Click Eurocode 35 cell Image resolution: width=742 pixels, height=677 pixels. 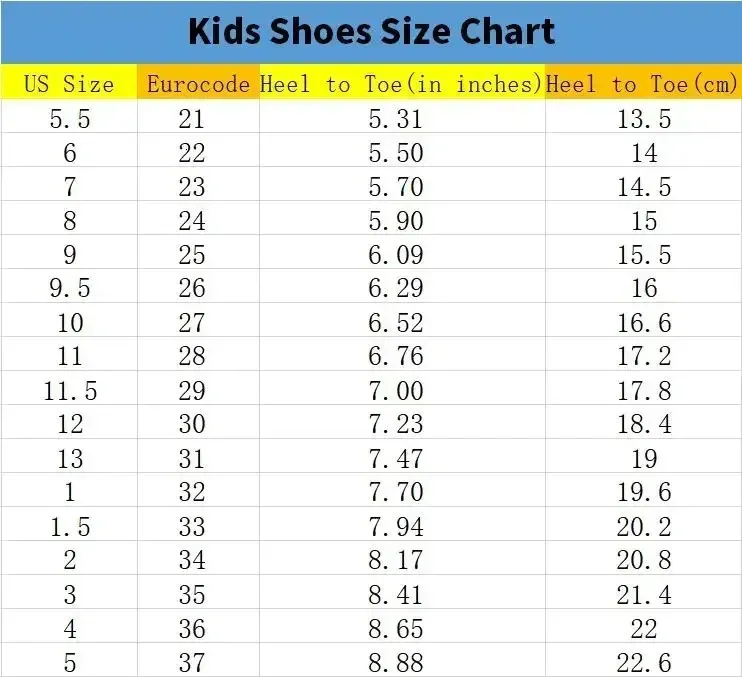tap(191, 595)
